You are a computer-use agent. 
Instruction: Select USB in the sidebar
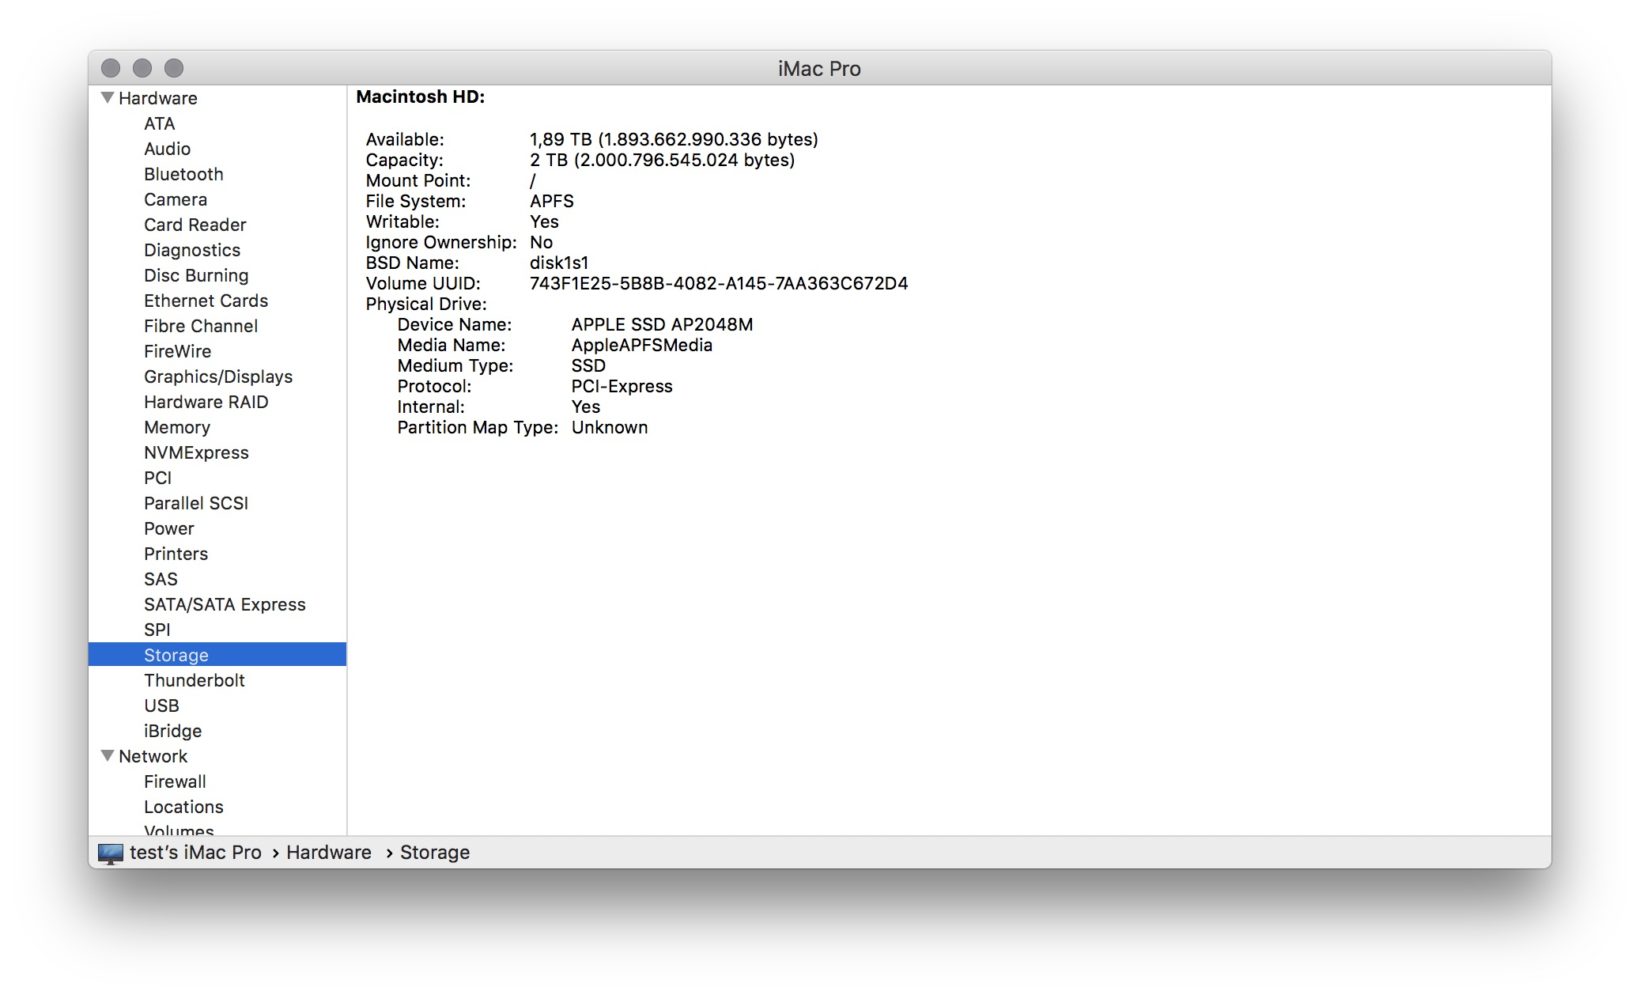[x=162, y=706]
